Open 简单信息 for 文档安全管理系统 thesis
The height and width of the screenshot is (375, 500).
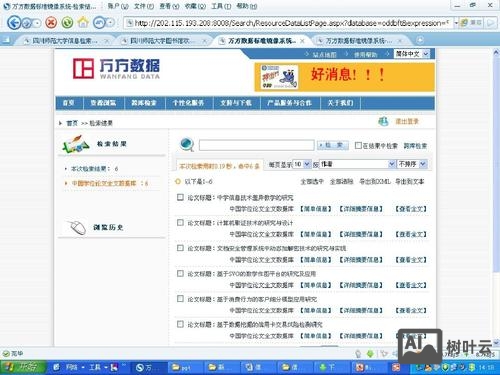(x=315, y=260)
